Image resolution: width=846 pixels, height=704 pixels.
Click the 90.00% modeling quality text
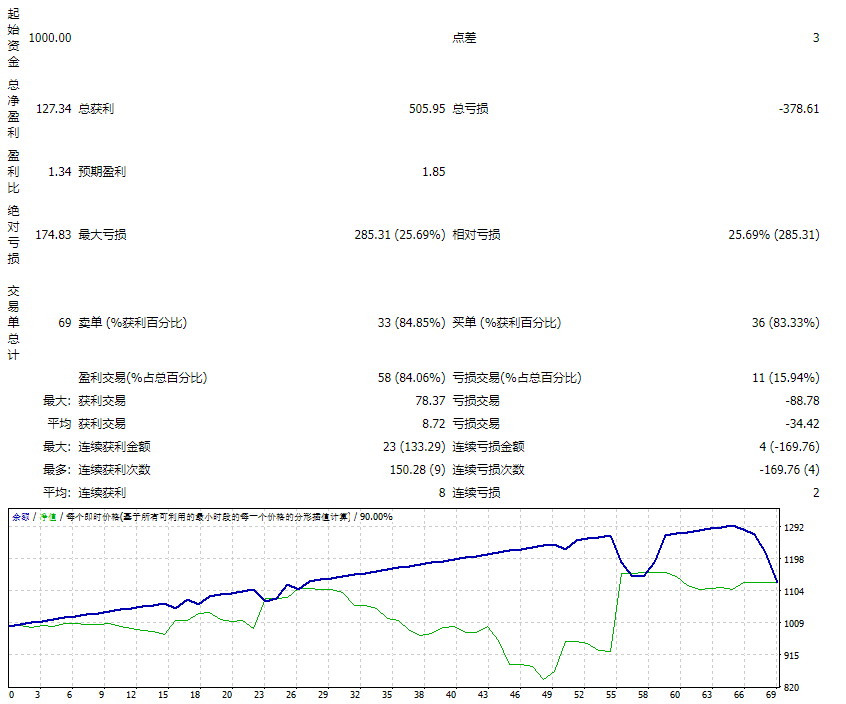pos(375,518)
